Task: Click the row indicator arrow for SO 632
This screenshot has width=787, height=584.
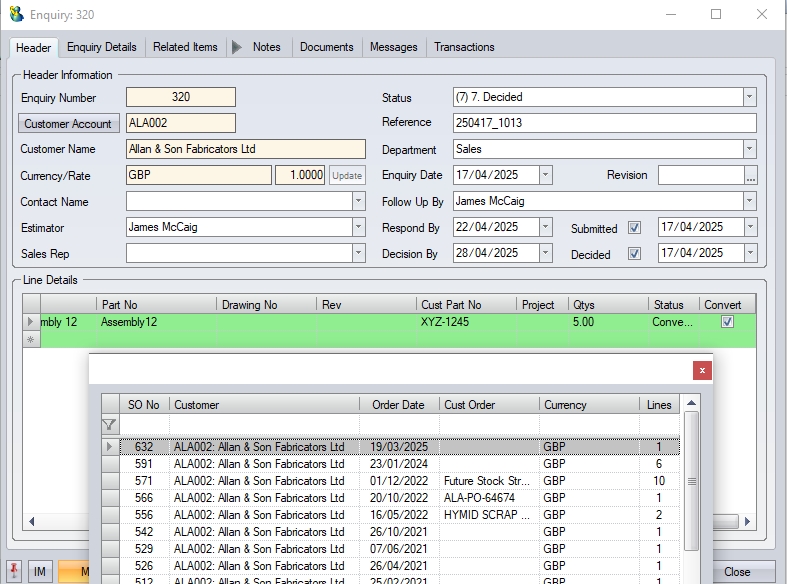Action: (110, 447)
